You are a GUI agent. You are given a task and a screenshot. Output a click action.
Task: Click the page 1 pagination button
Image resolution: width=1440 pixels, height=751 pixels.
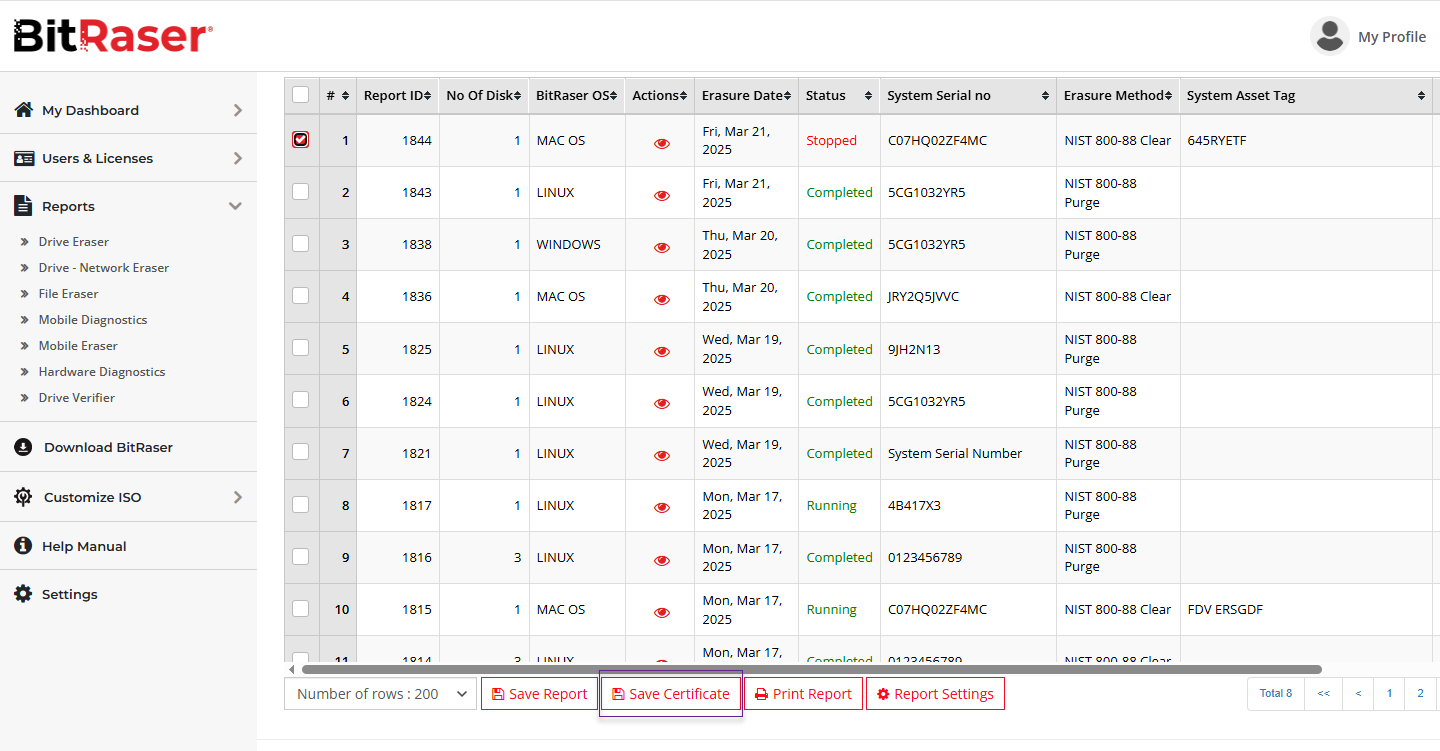[1389, 693]
